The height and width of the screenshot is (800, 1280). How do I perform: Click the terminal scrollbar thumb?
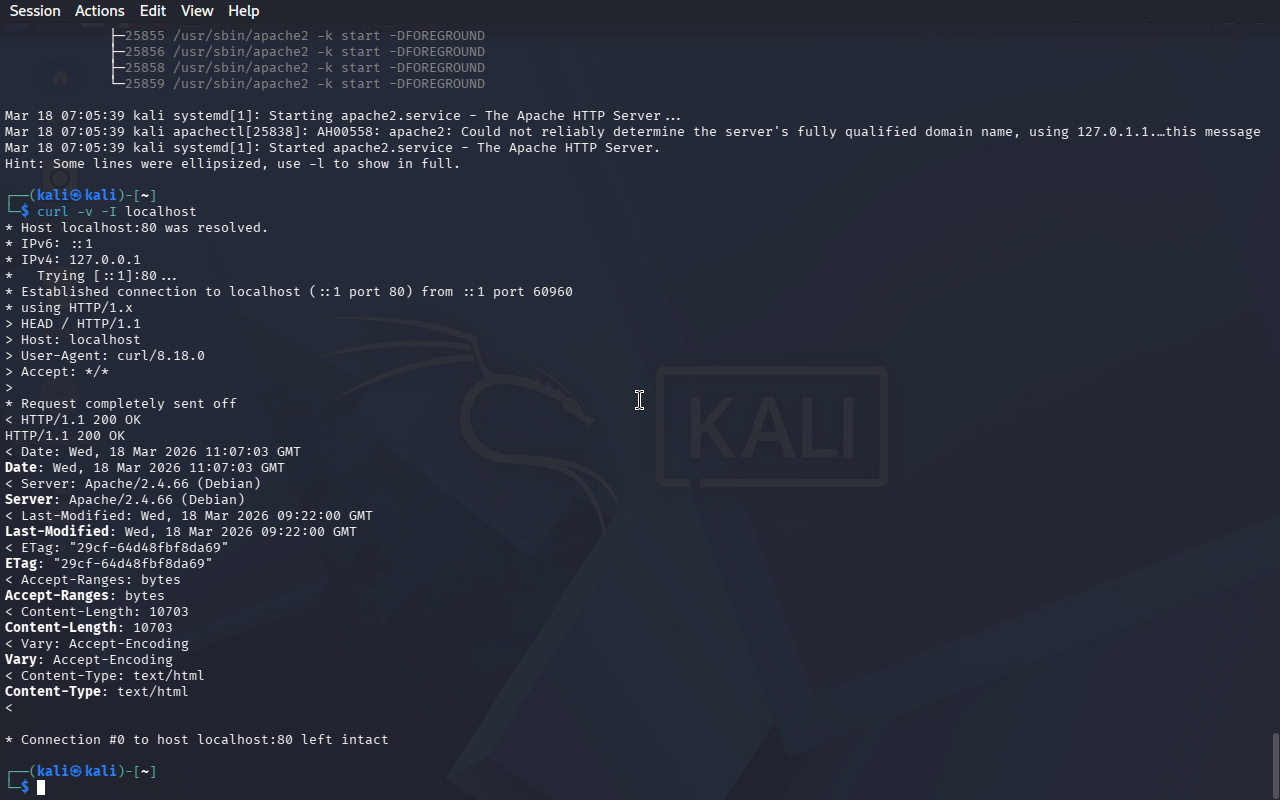coord(1275,766)
